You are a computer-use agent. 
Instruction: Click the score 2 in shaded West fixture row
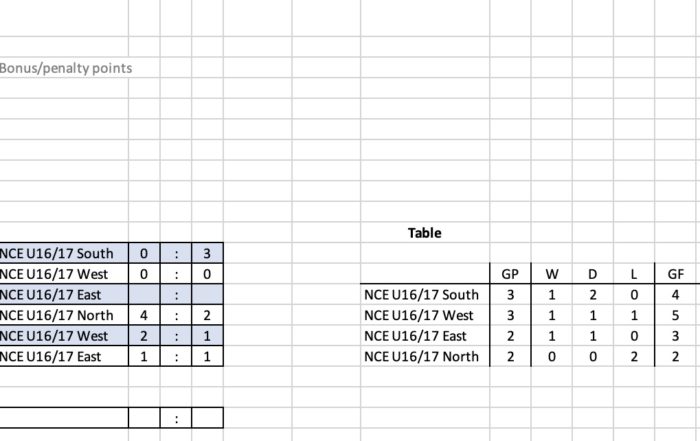coord(144,336)
